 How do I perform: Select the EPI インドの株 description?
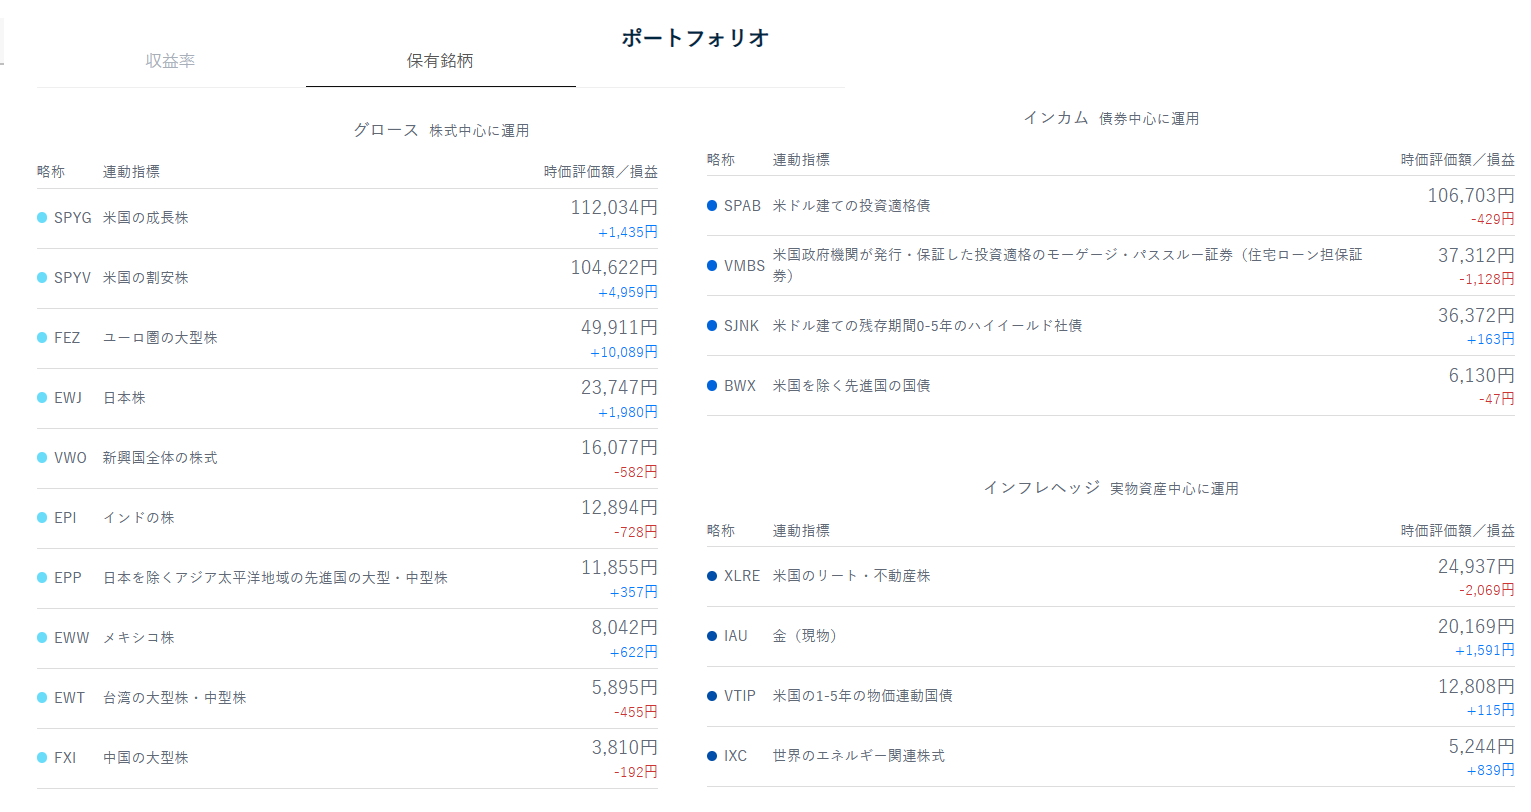click(x=139, y=517)
